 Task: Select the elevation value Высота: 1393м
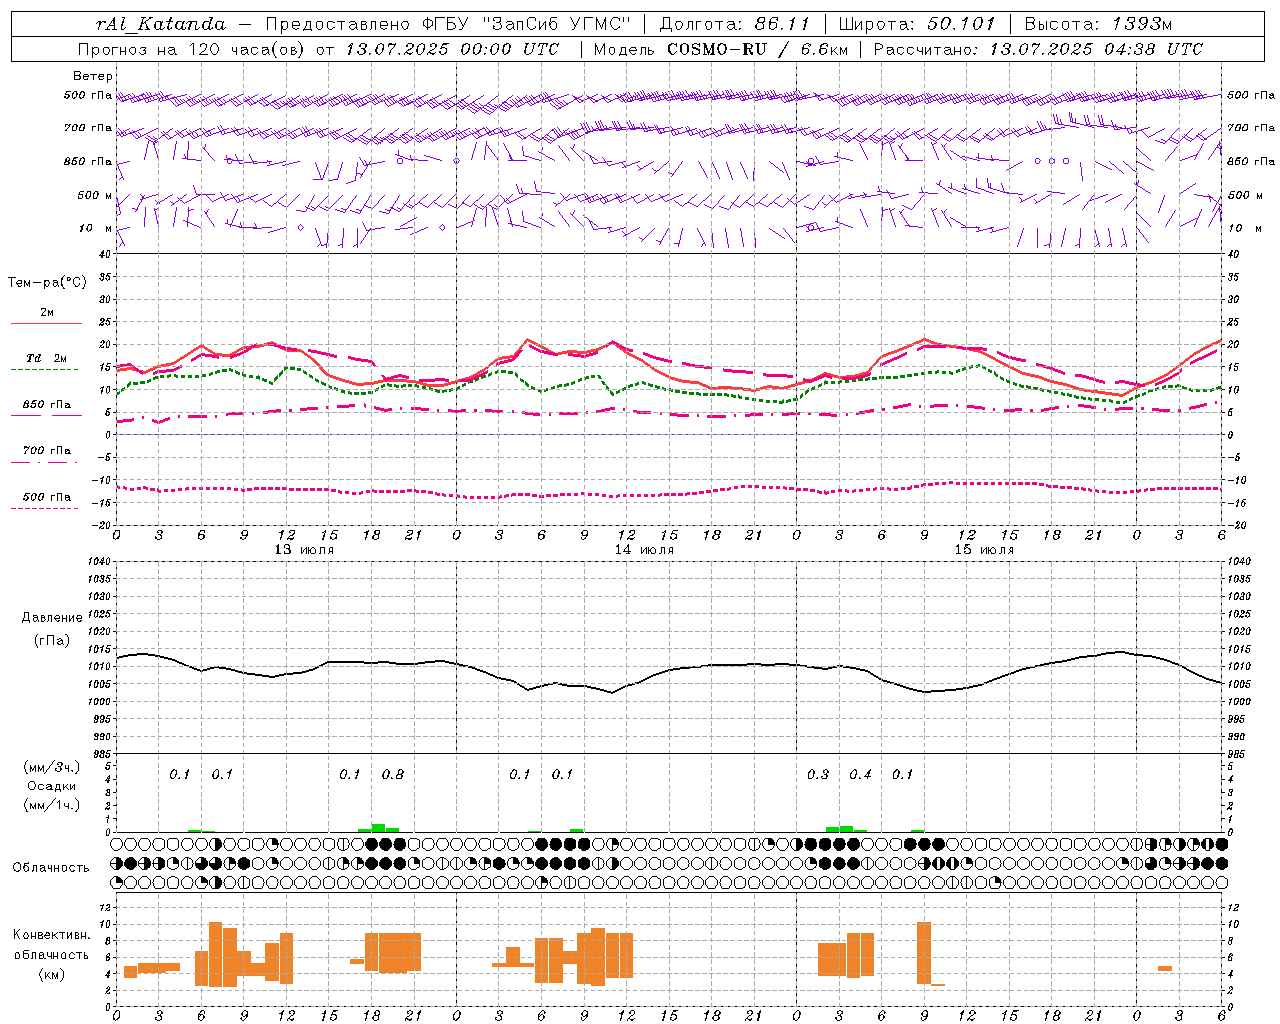click(x=1098, y=24)
